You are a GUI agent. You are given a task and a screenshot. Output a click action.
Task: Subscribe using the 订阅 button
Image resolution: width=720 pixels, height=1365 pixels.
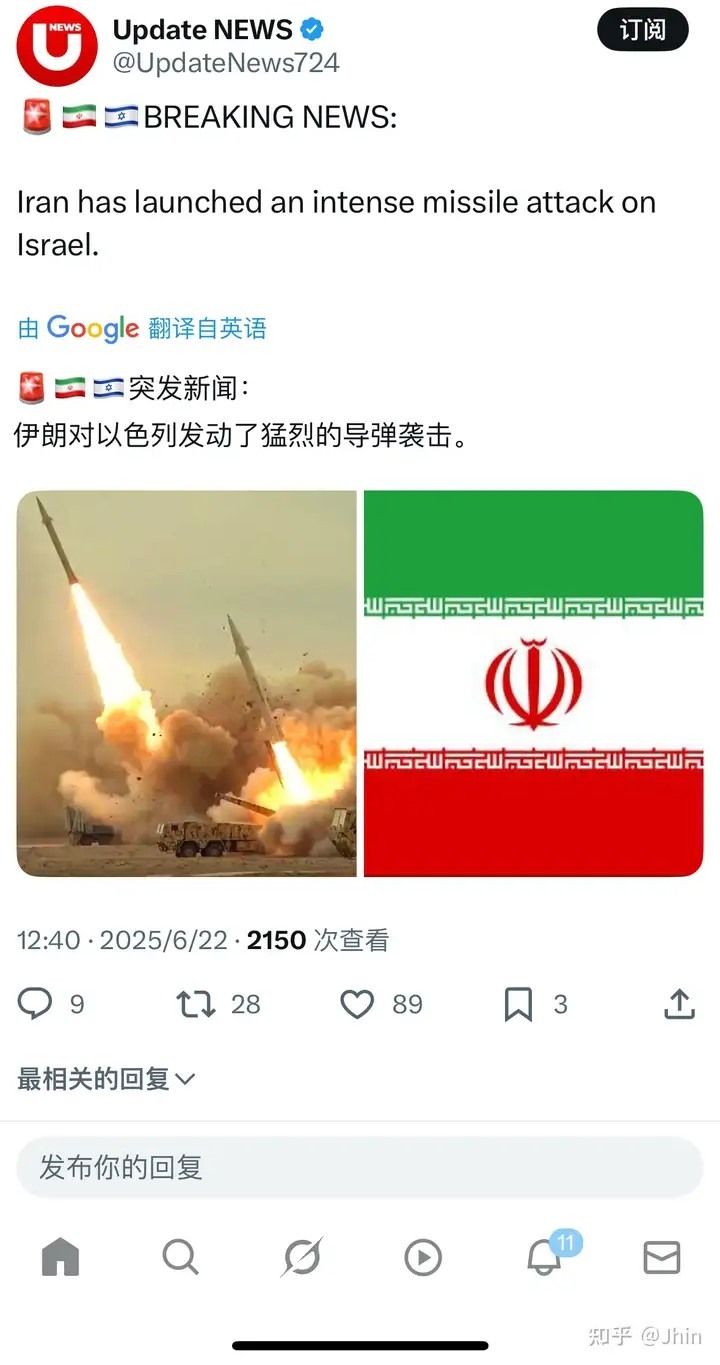click(643, 30)
